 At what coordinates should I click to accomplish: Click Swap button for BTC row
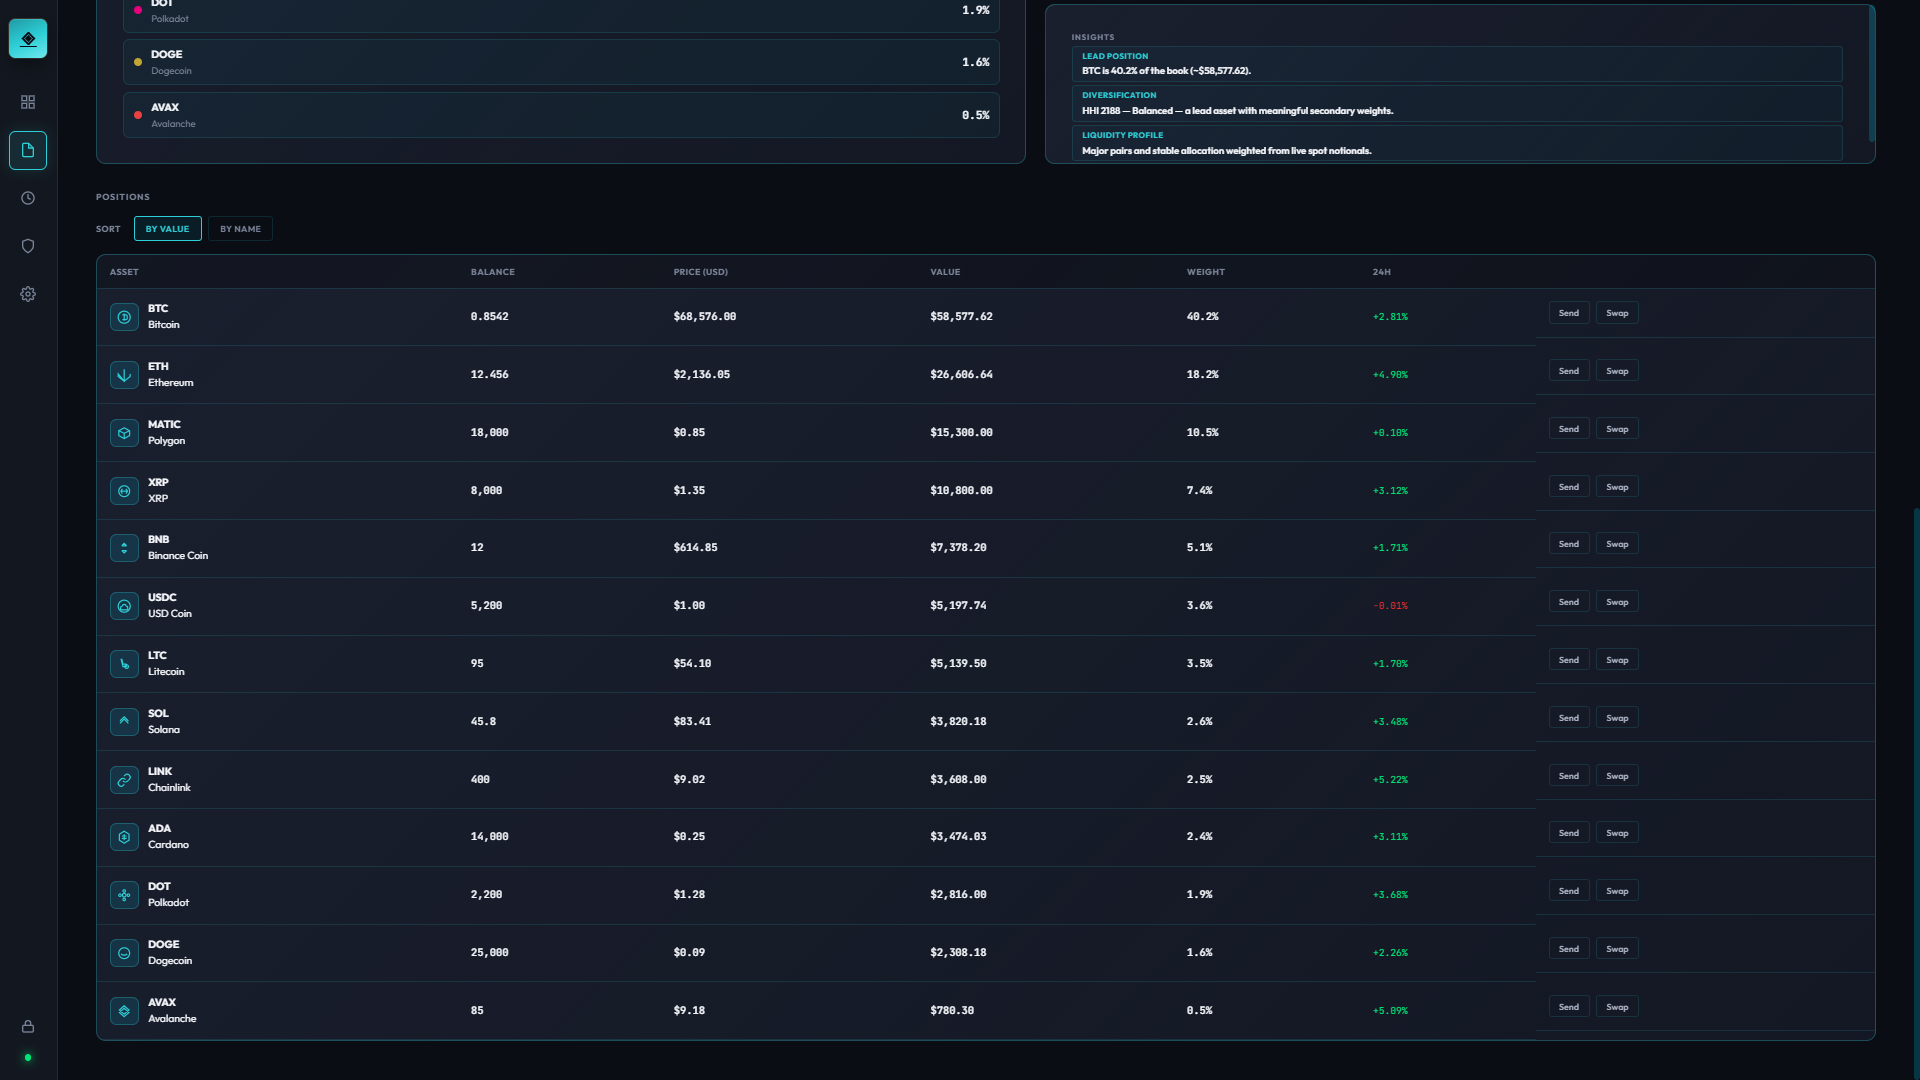coord(1616,313)
